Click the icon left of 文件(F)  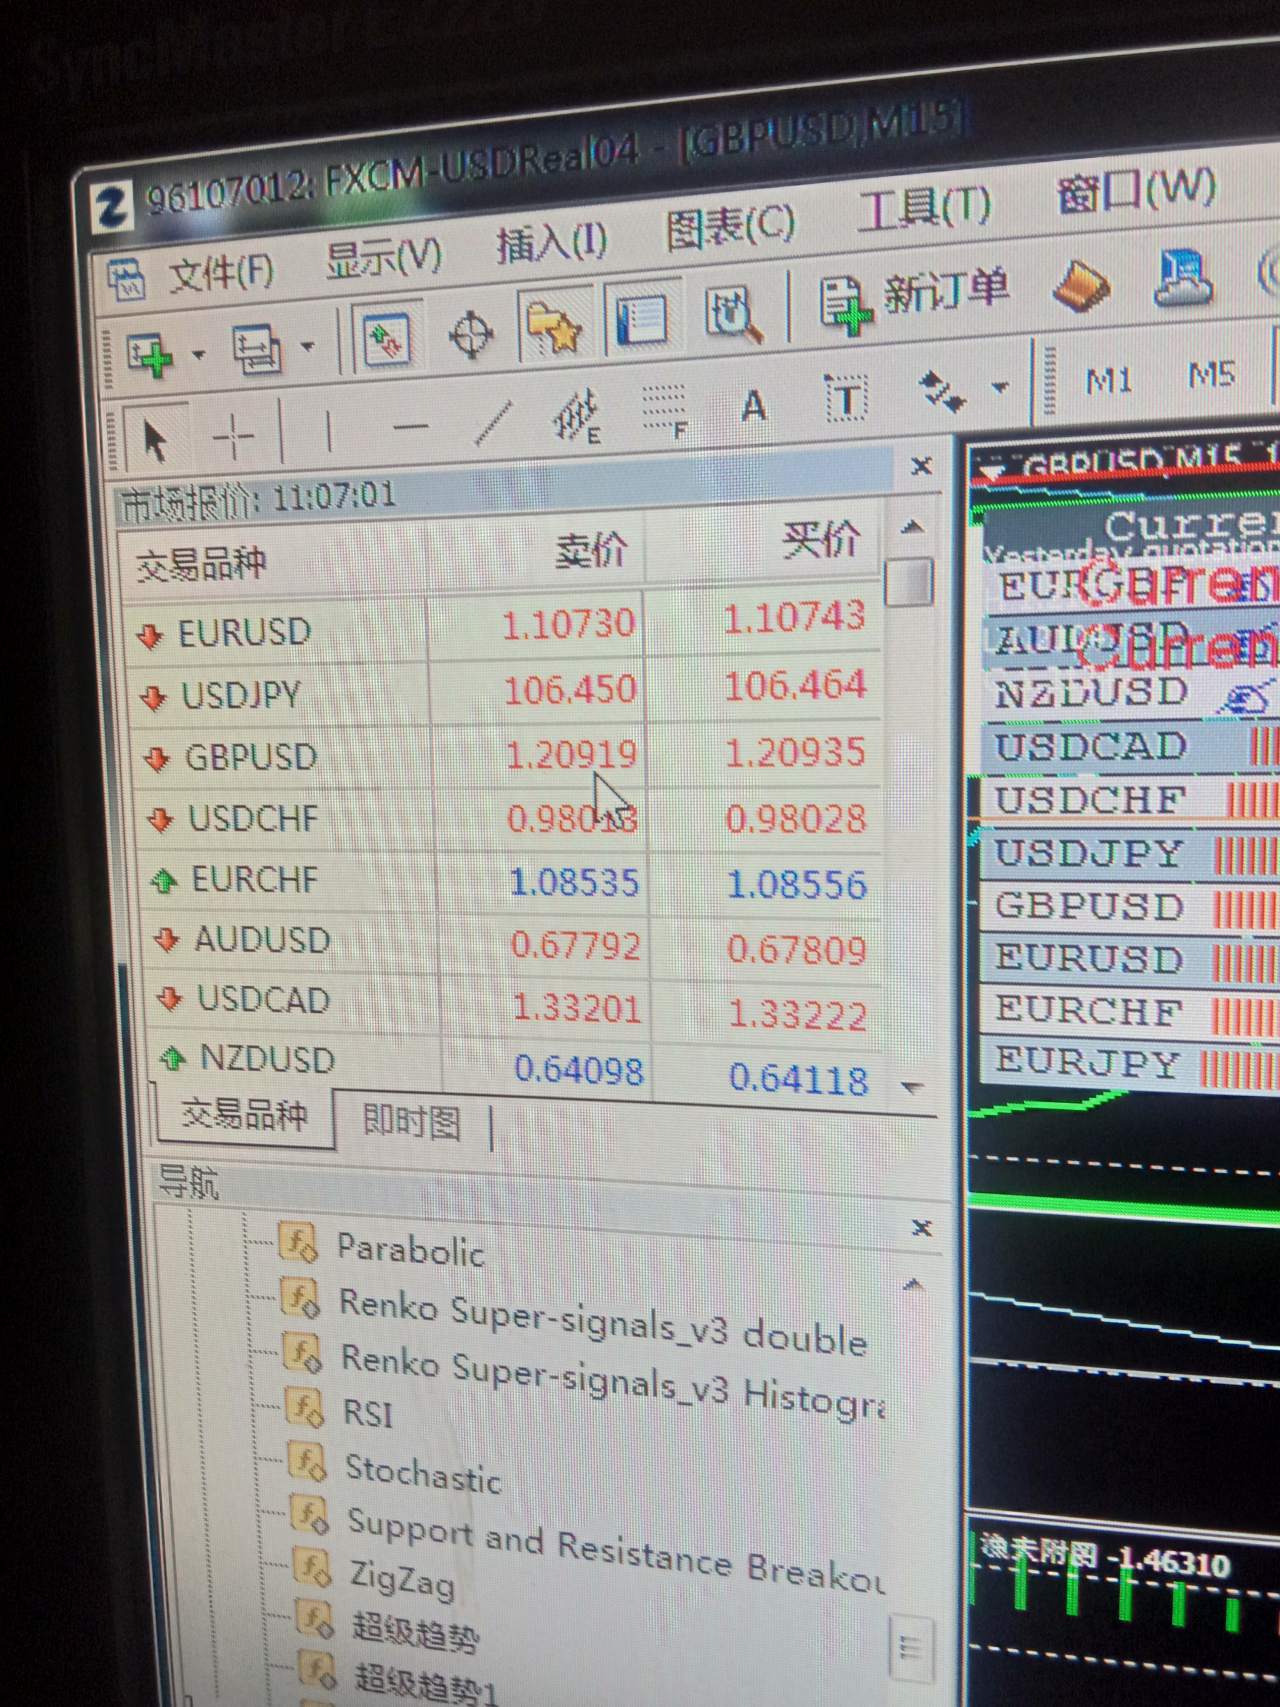126,279
